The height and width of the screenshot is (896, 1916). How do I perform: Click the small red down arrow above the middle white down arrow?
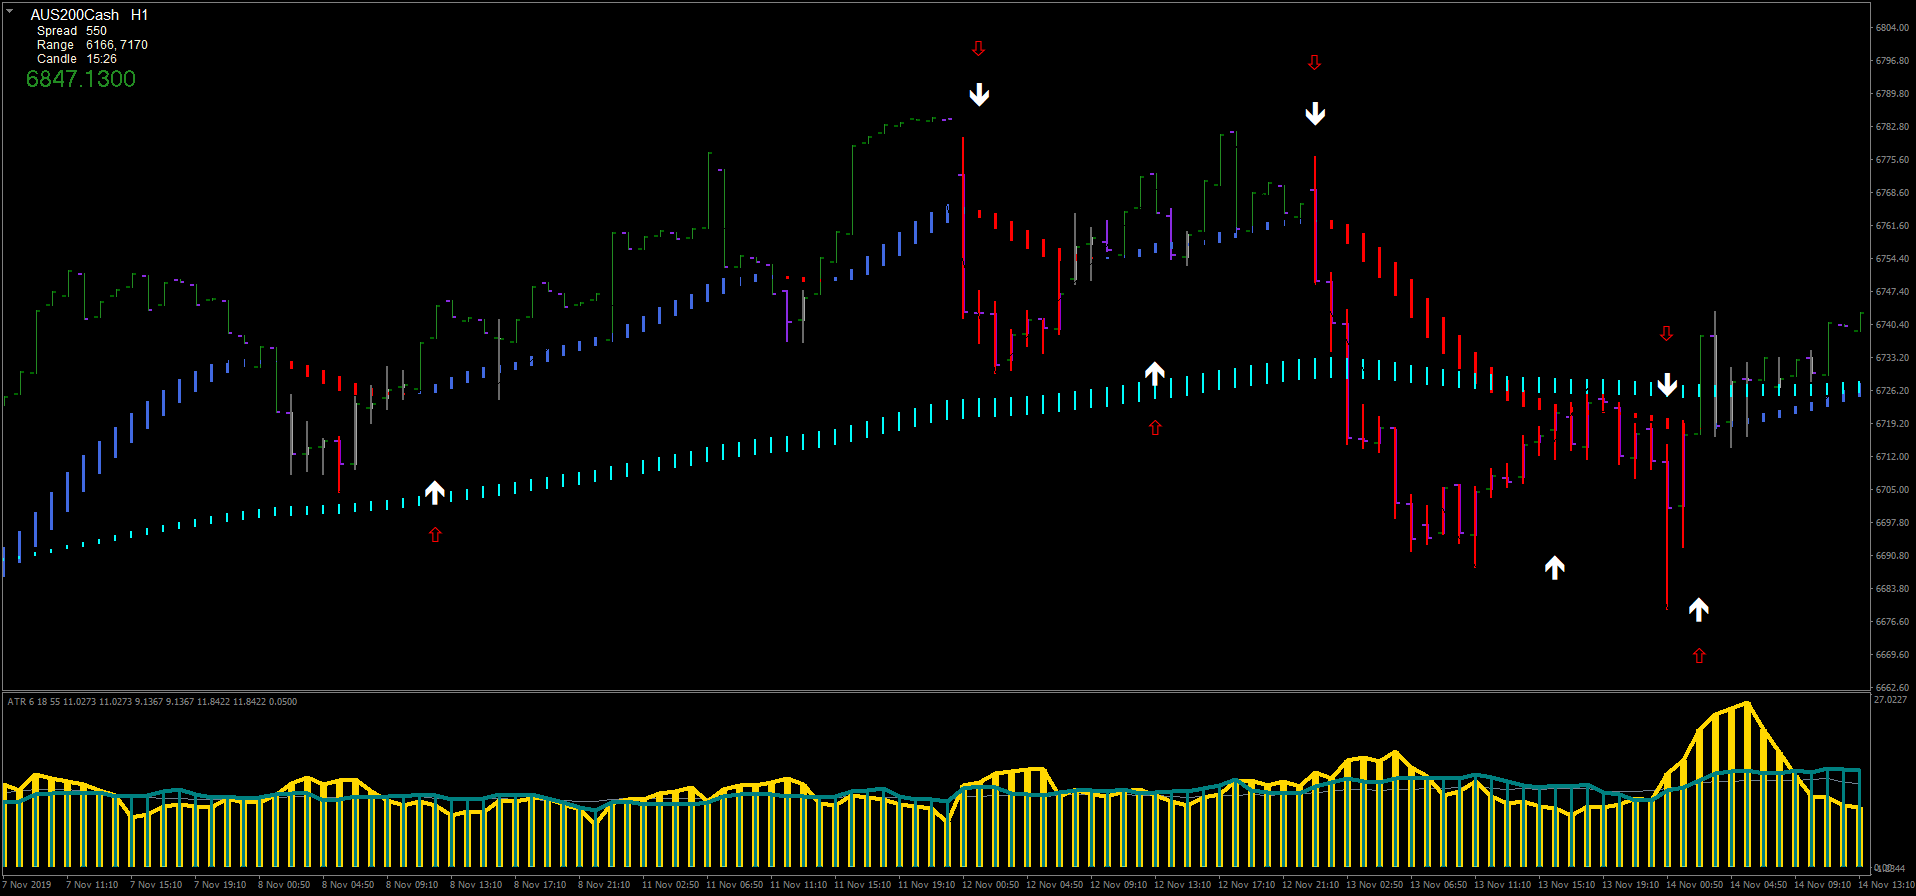[1314, 63]
